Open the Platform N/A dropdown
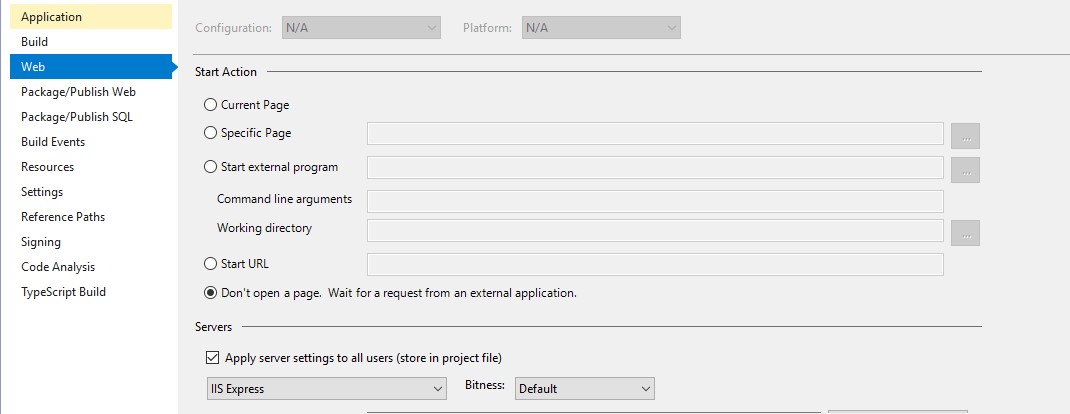 [601, 28]
